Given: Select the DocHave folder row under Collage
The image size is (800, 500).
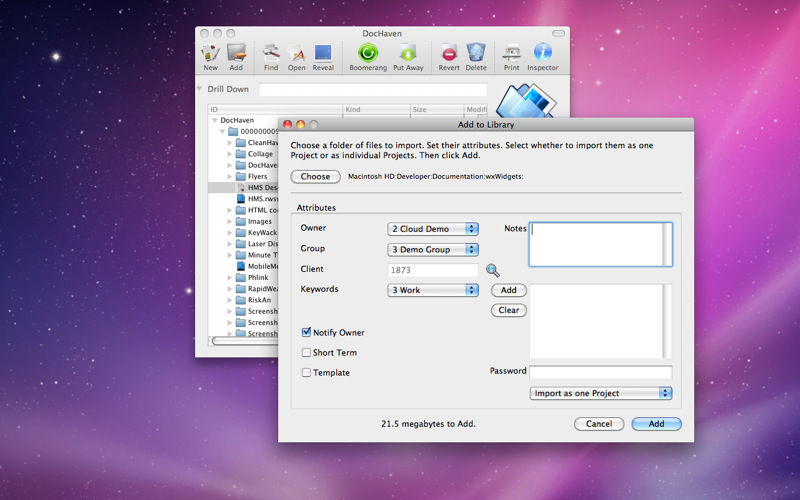Looking at the screenshot, I should [243, 165].
